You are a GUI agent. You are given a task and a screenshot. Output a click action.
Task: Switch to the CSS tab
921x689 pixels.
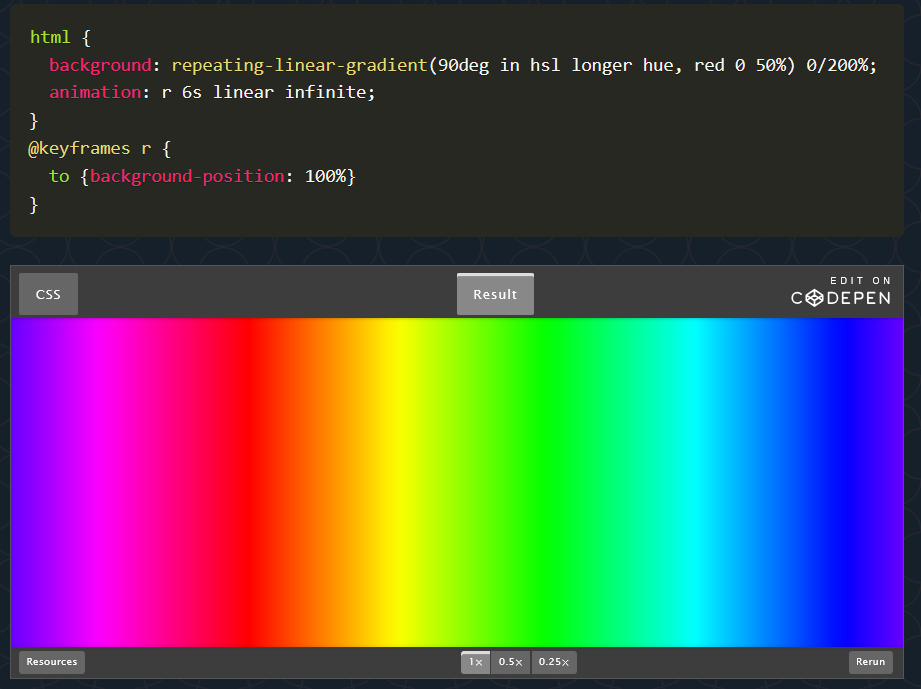click(x=48, y=294)
